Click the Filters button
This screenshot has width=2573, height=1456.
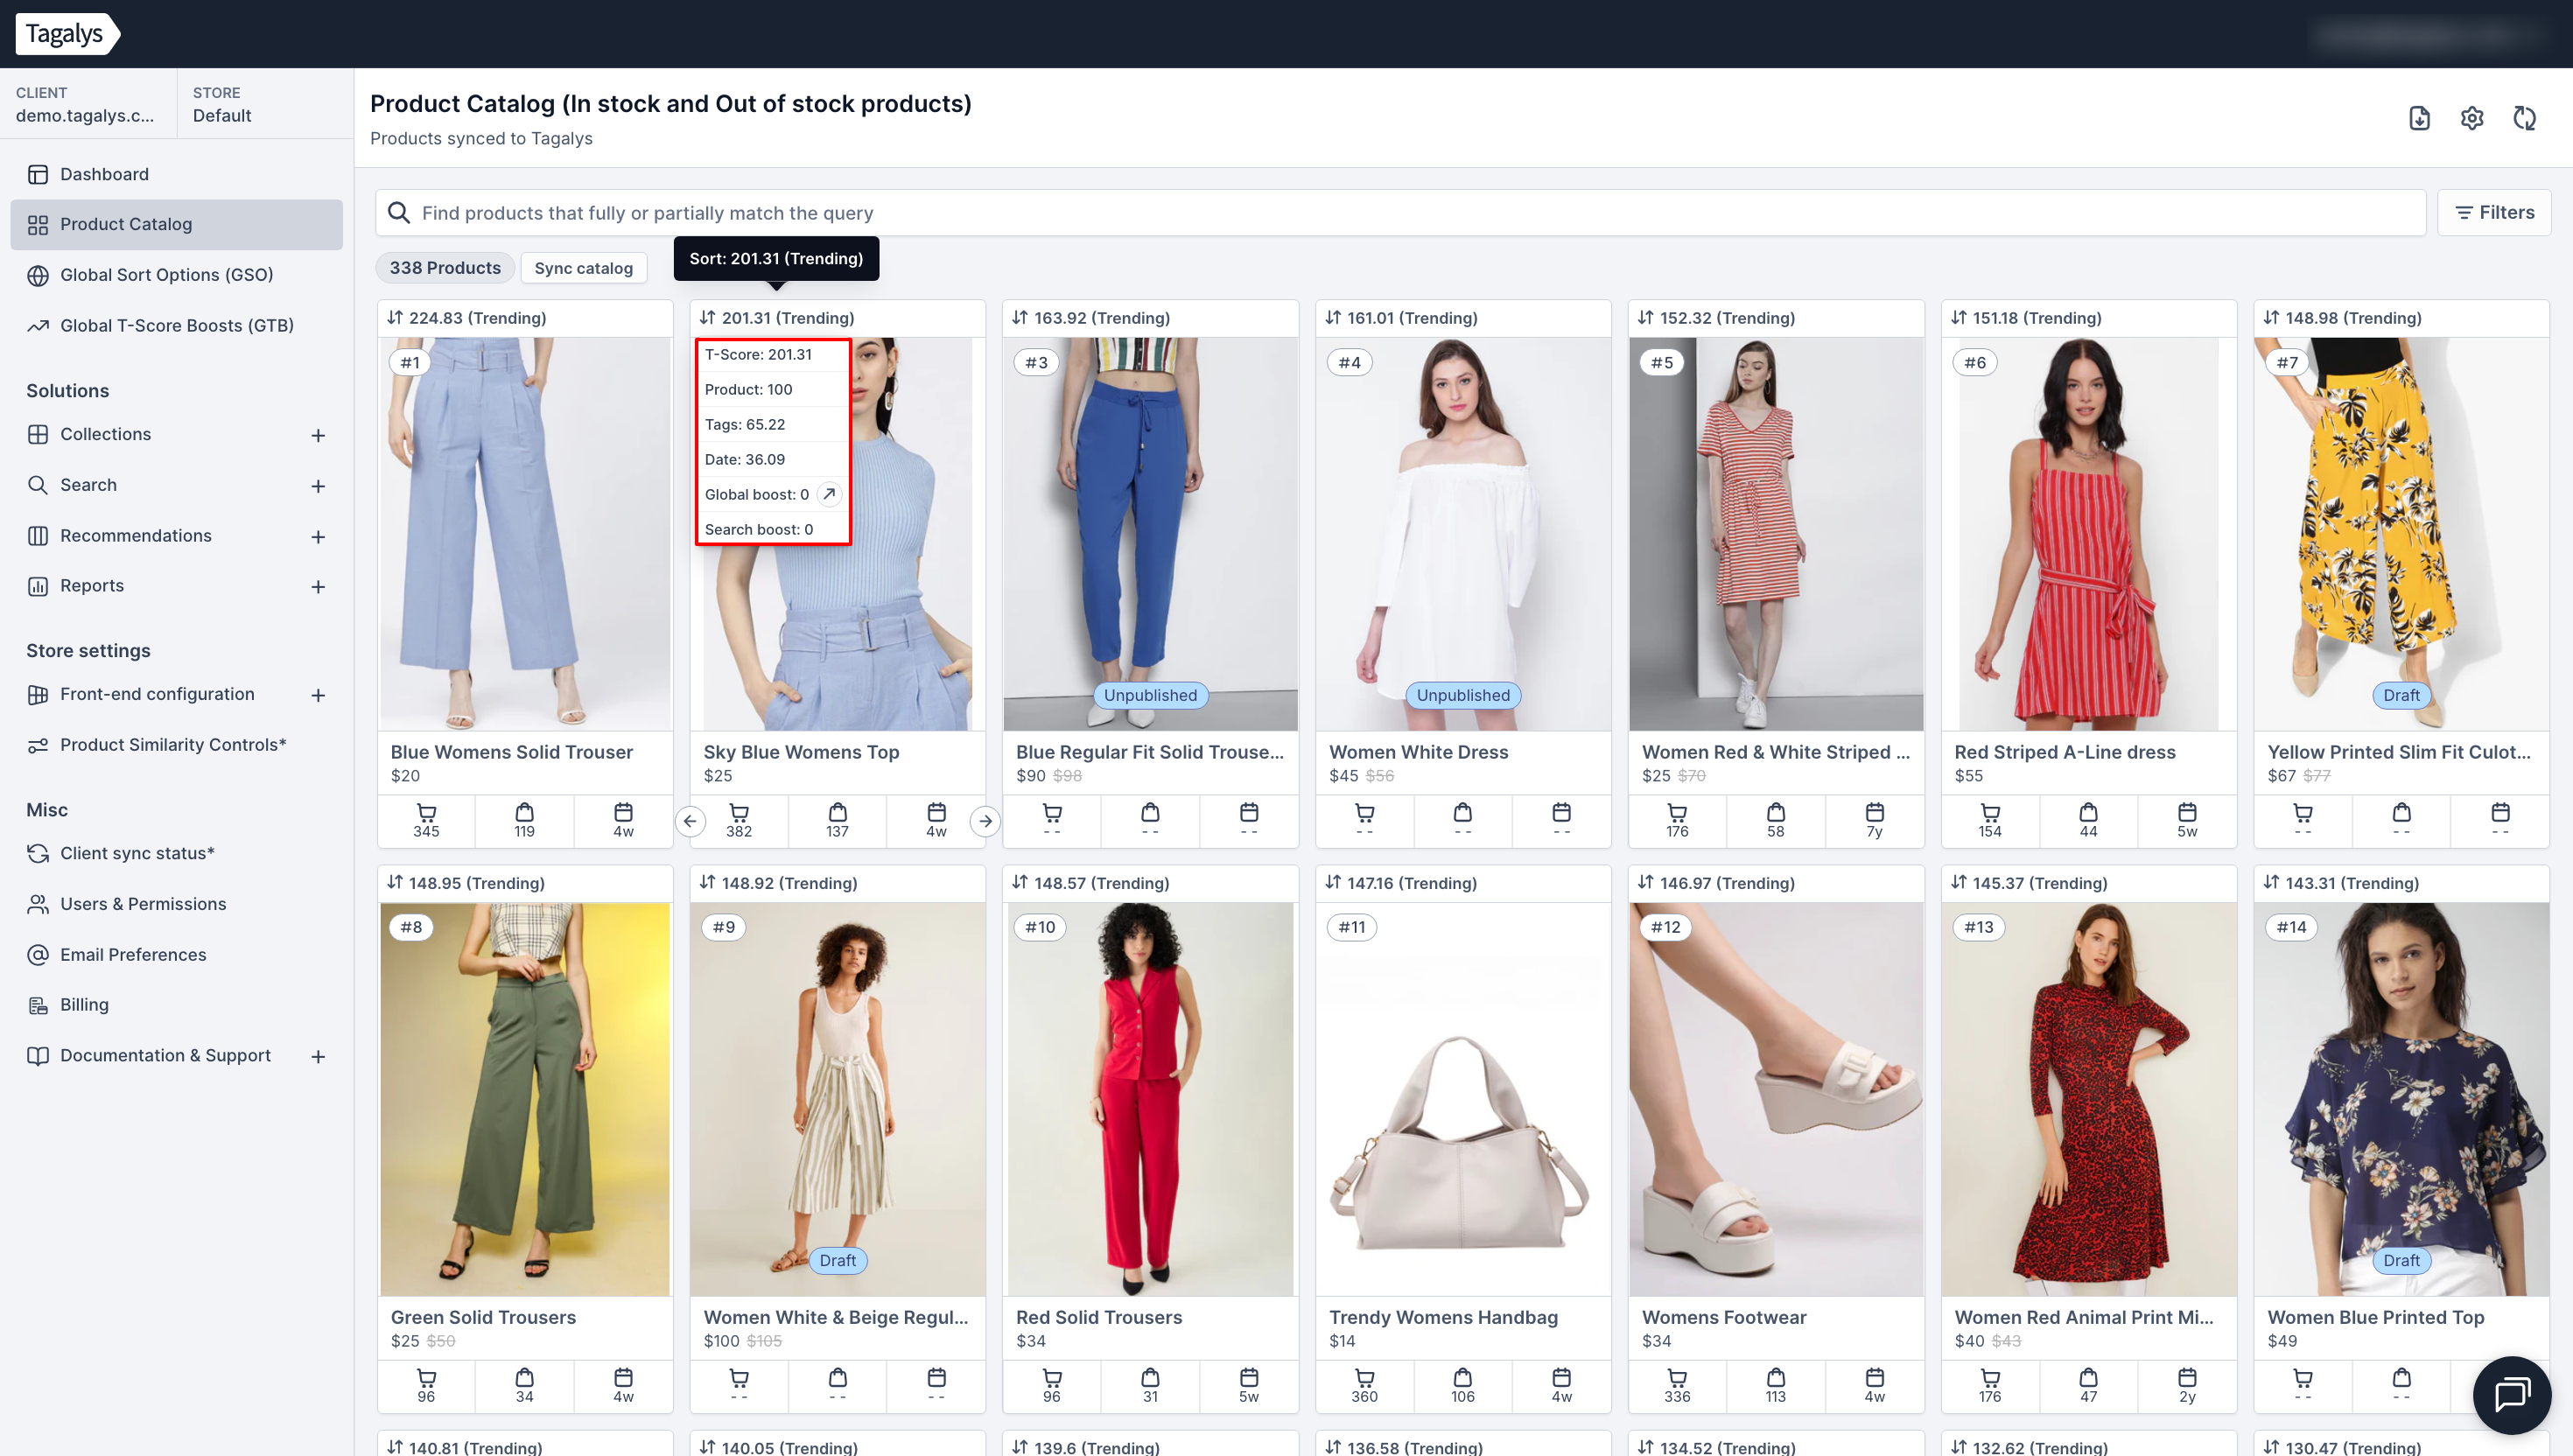[x=2493, y=212]
